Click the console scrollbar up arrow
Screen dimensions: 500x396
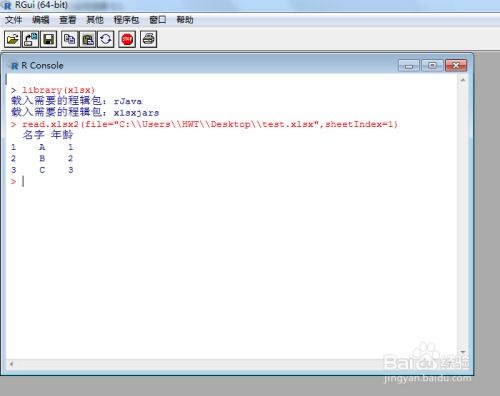pos(463,80)
